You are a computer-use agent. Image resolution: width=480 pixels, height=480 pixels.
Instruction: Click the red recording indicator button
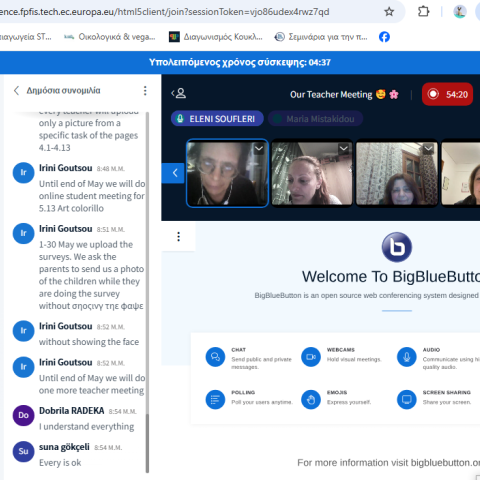click(x=447, y=94)
